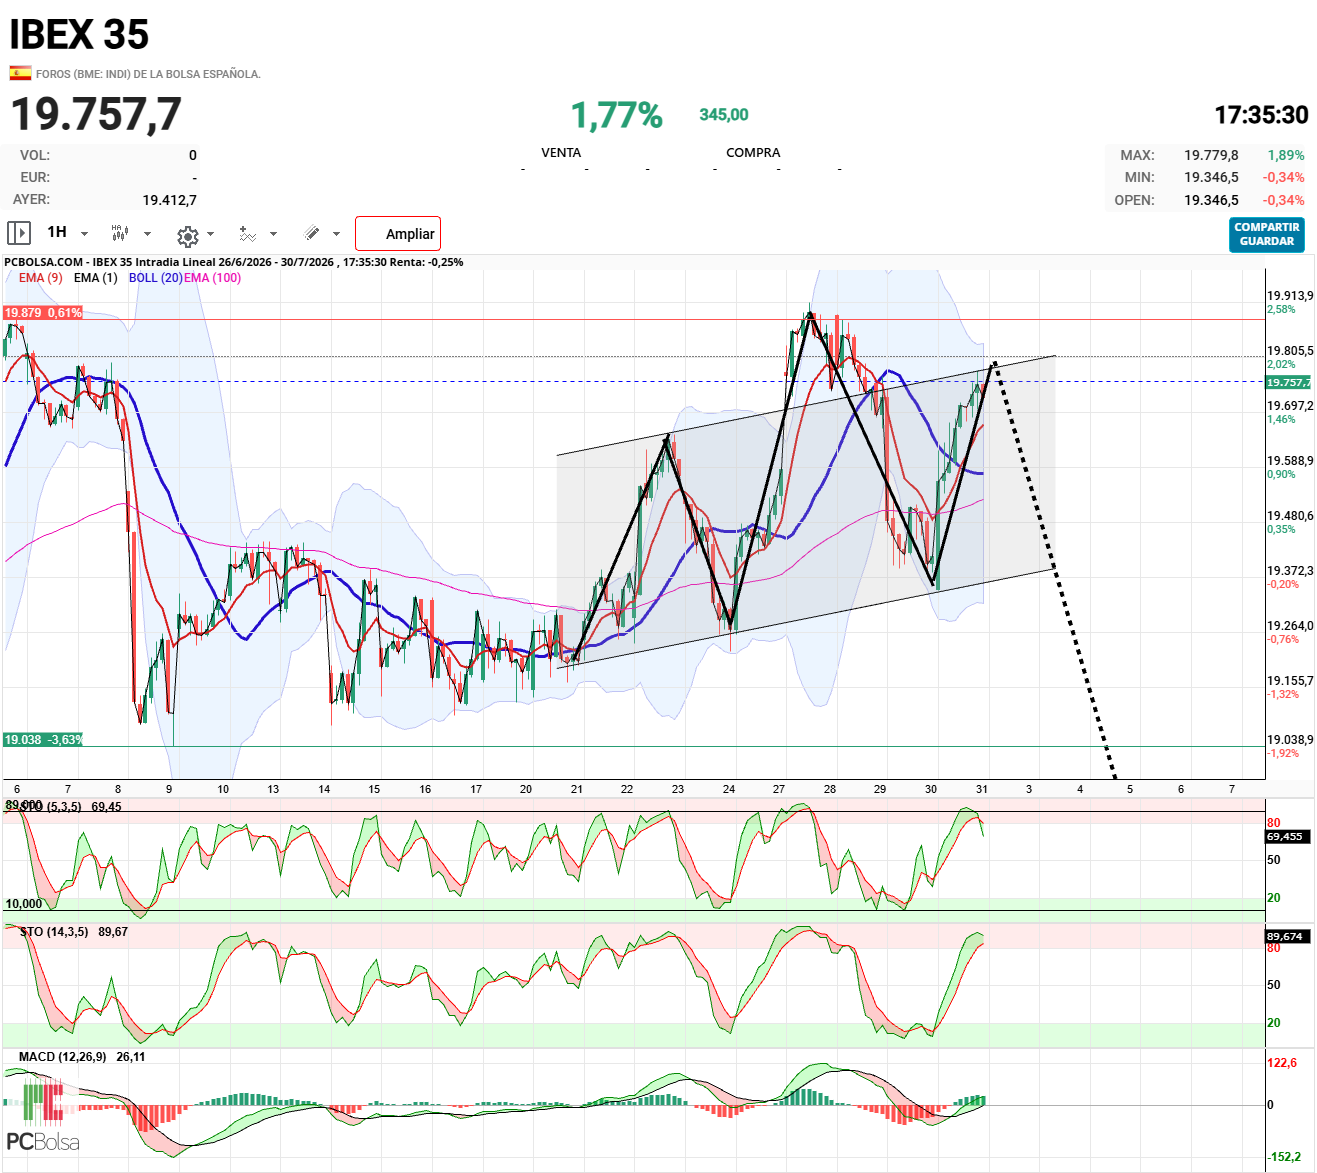Open the add indicator icon
Screen dimensions: 1317x1173
click(247, 234)
